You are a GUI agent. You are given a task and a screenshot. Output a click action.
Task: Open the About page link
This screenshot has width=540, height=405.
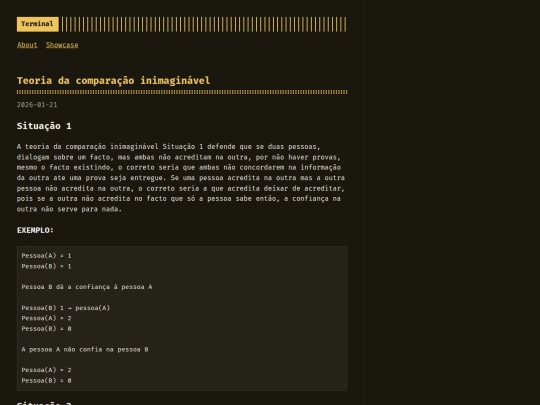coord(27,45)
